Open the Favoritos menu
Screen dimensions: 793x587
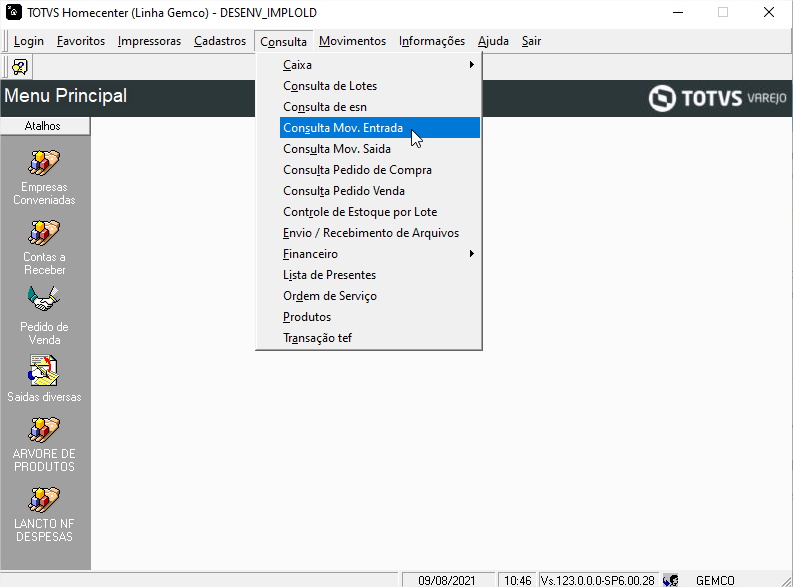[x=81, y=41]
